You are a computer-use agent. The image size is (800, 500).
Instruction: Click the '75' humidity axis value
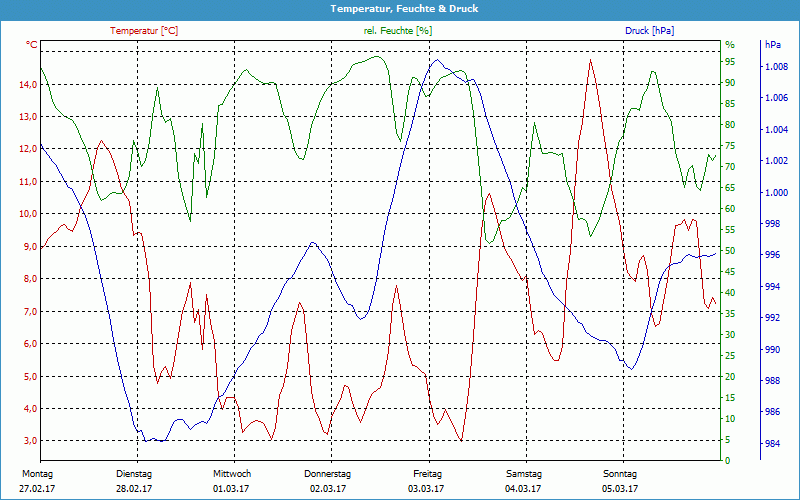[730, 145]
